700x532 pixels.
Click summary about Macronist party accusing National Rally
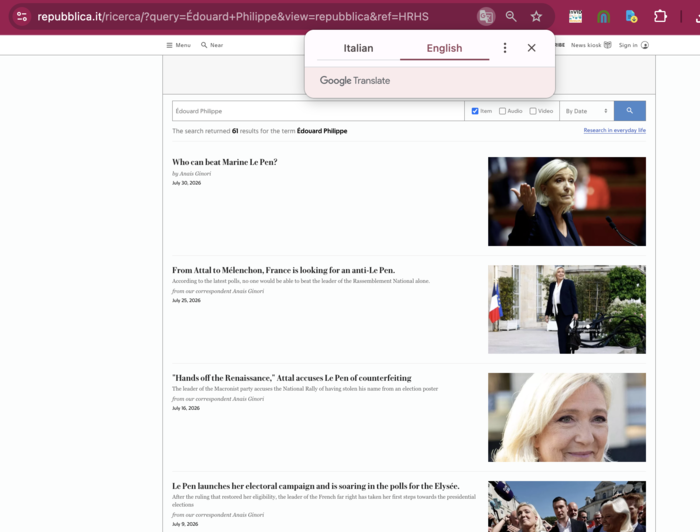coord(305,389)
